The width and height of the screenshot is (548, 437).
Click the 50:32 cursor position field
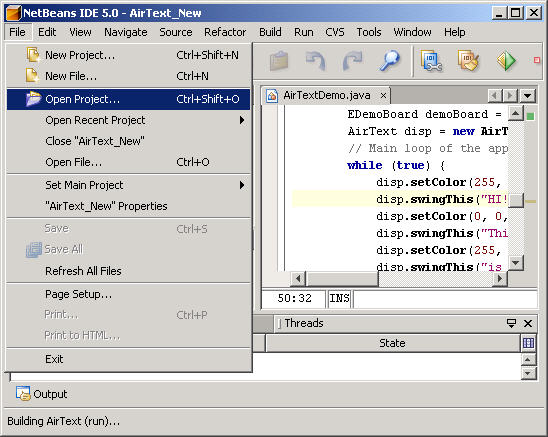click(294, 298)
